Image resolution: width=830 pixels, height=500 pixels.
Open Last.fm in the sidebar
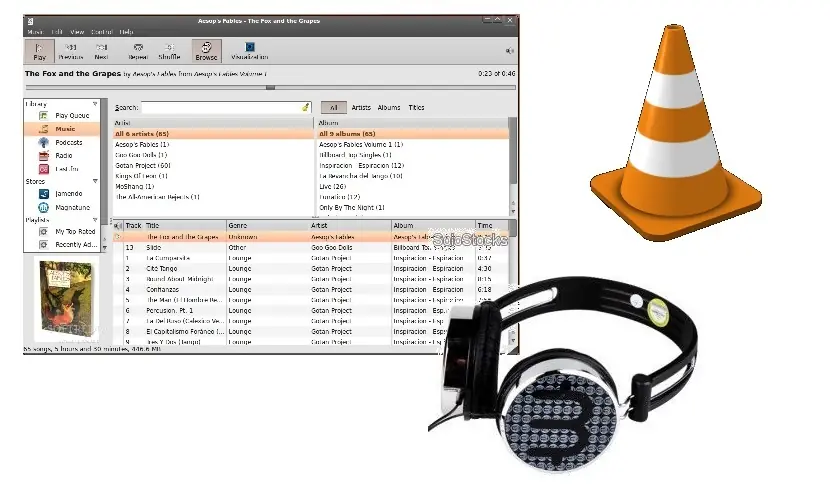[x=62, y=169]
